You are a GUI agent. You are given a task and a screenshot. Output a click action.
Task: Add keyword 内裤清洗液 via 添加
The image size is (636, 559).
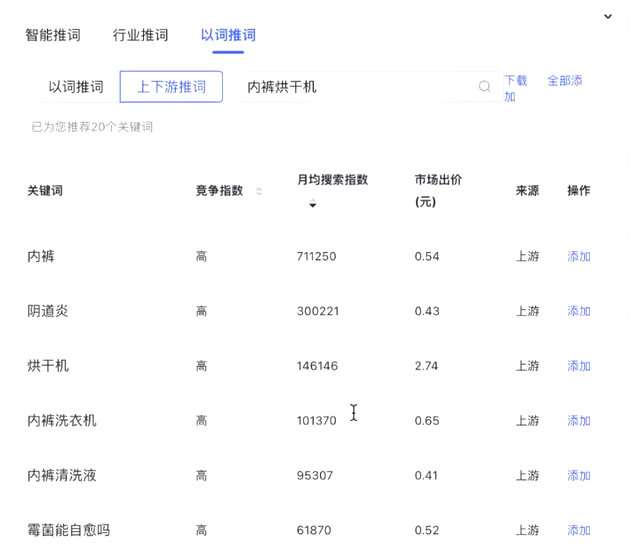[x=579, y=475]
